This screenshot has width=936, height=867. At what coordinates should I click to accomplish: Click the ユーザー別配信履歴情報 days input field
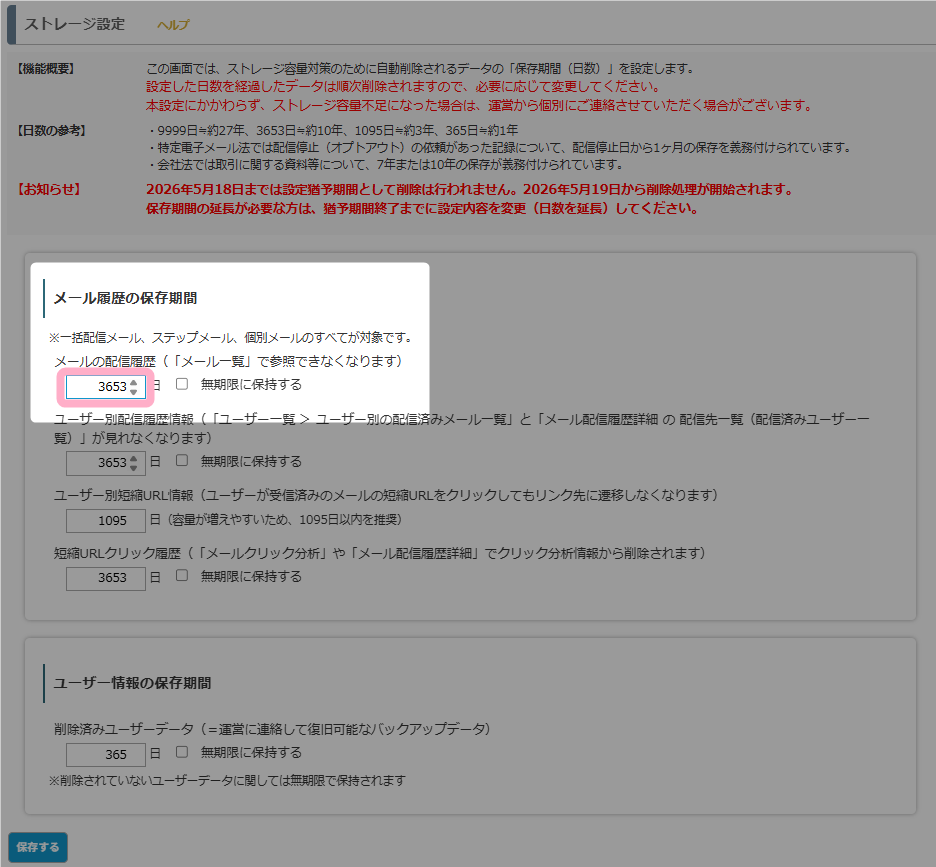click(x=98, y=463)
